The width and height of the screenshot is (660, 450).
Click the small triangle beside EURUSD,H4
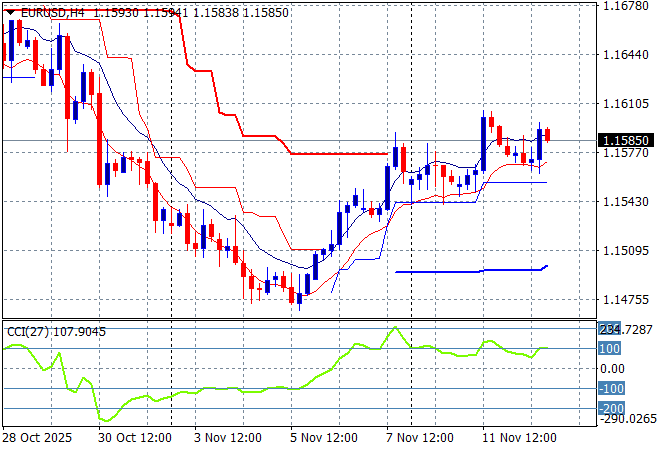(x=10, y=13)
